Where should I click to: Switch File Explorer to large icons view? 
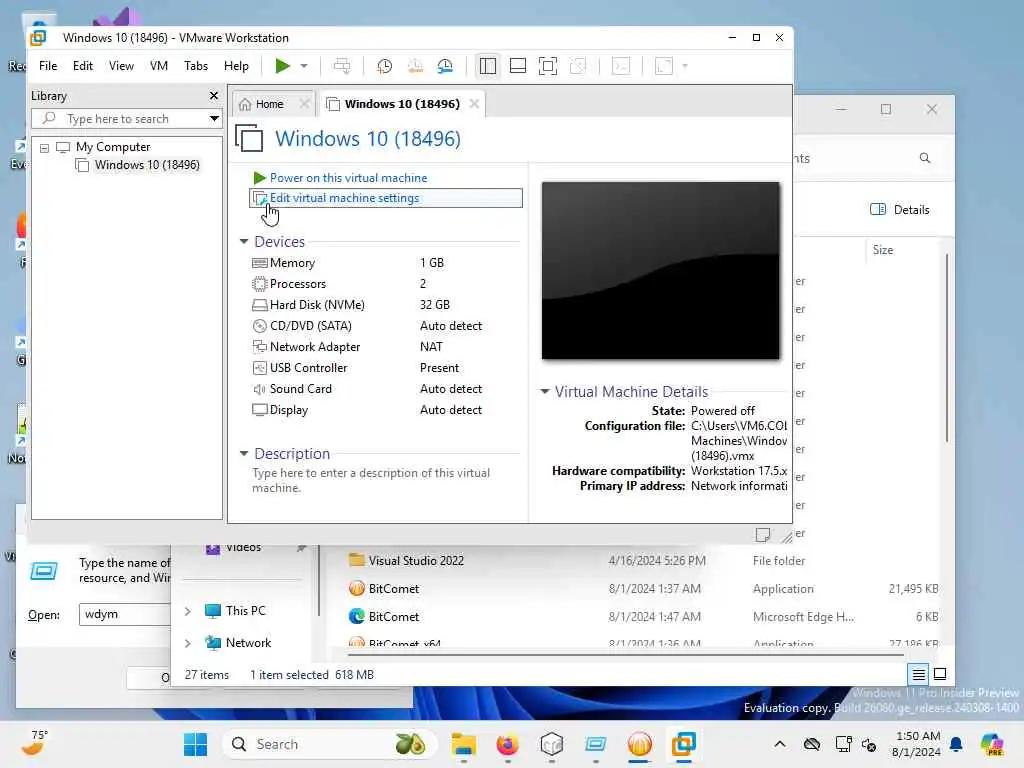pyautogui.click(x=940, y=675)
